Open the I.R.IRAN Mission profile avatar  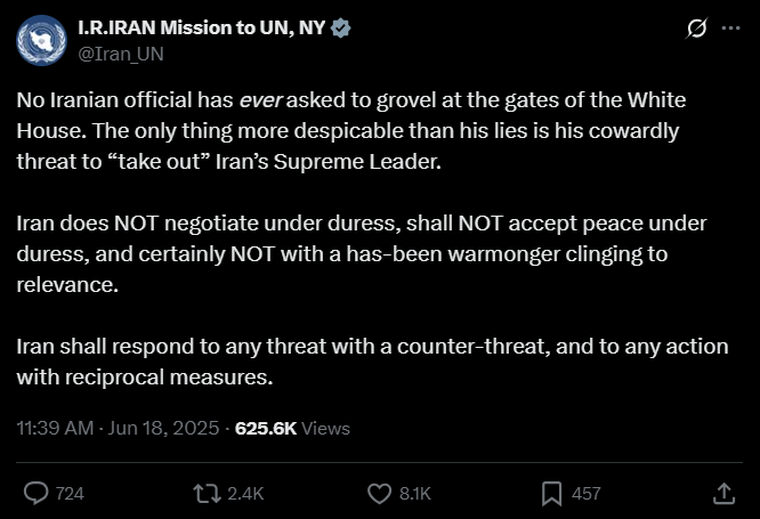pyautogui.click(x=40, y=40)
